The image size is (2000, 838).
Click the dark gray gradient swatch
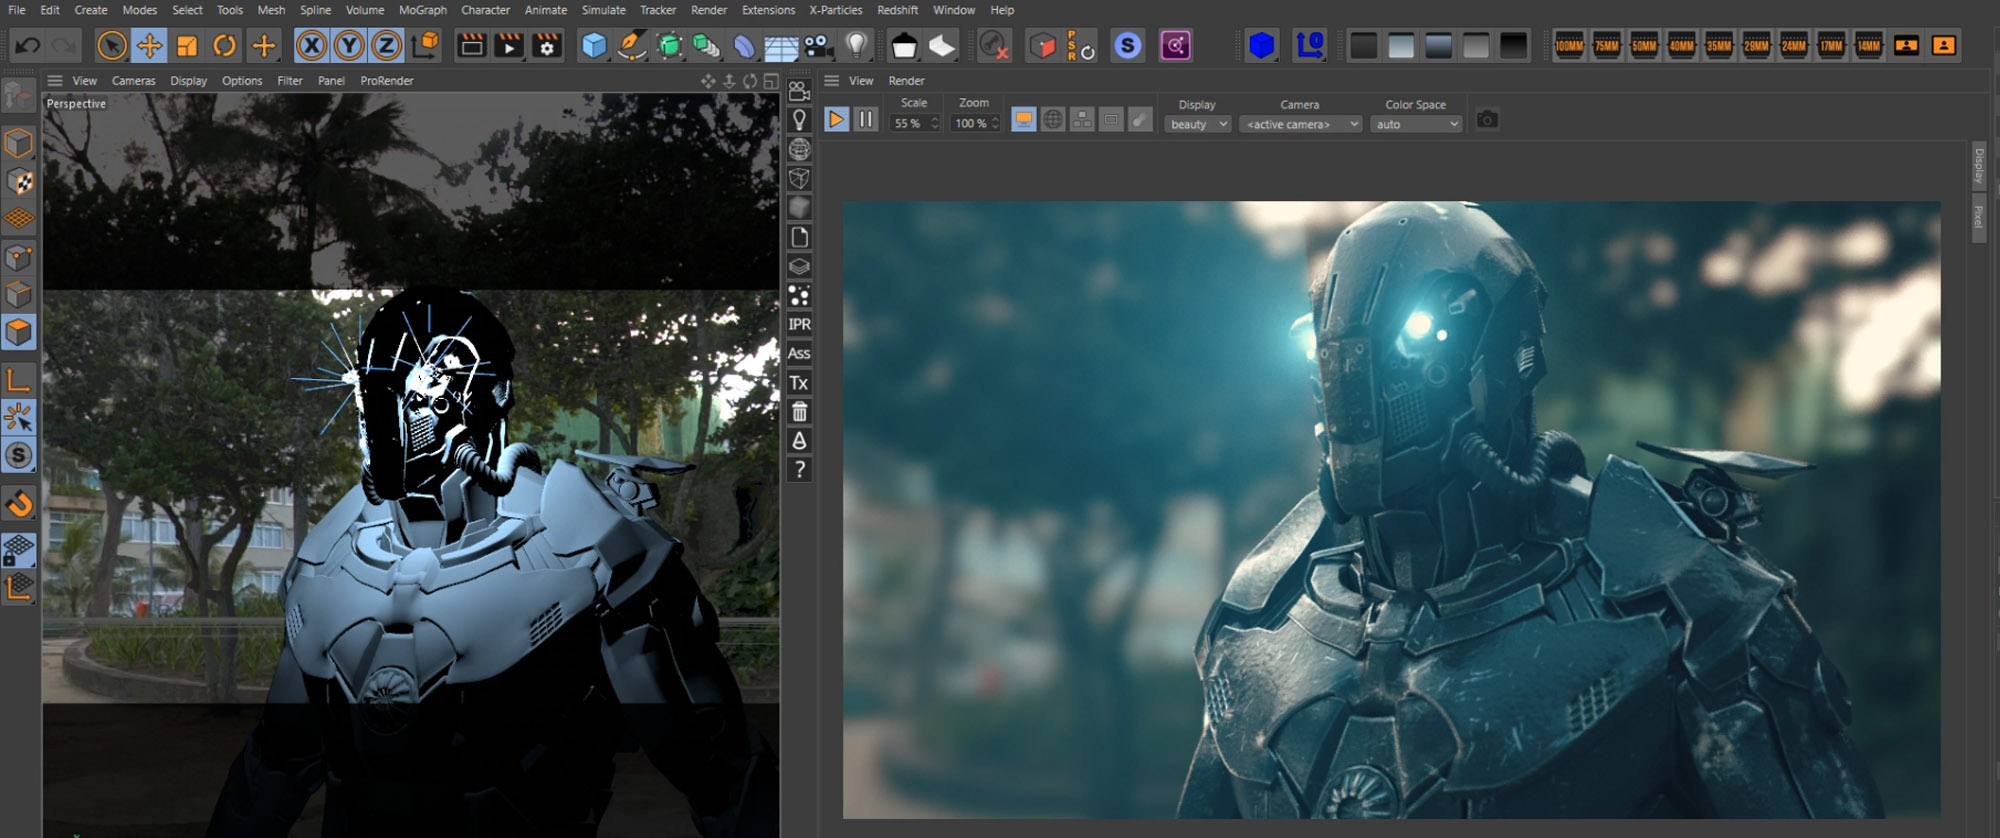1363,45
